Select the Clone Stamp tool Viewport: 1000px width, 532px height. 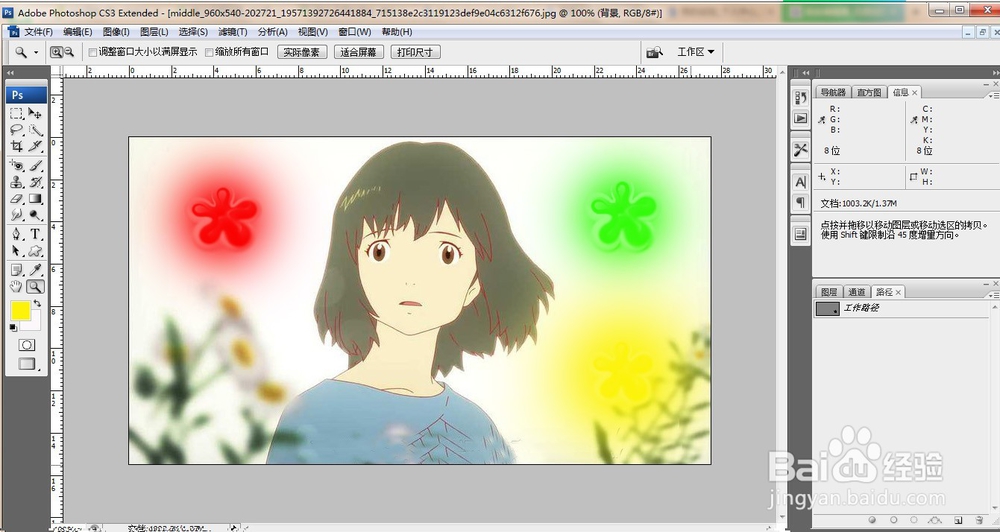click(17, 182)
